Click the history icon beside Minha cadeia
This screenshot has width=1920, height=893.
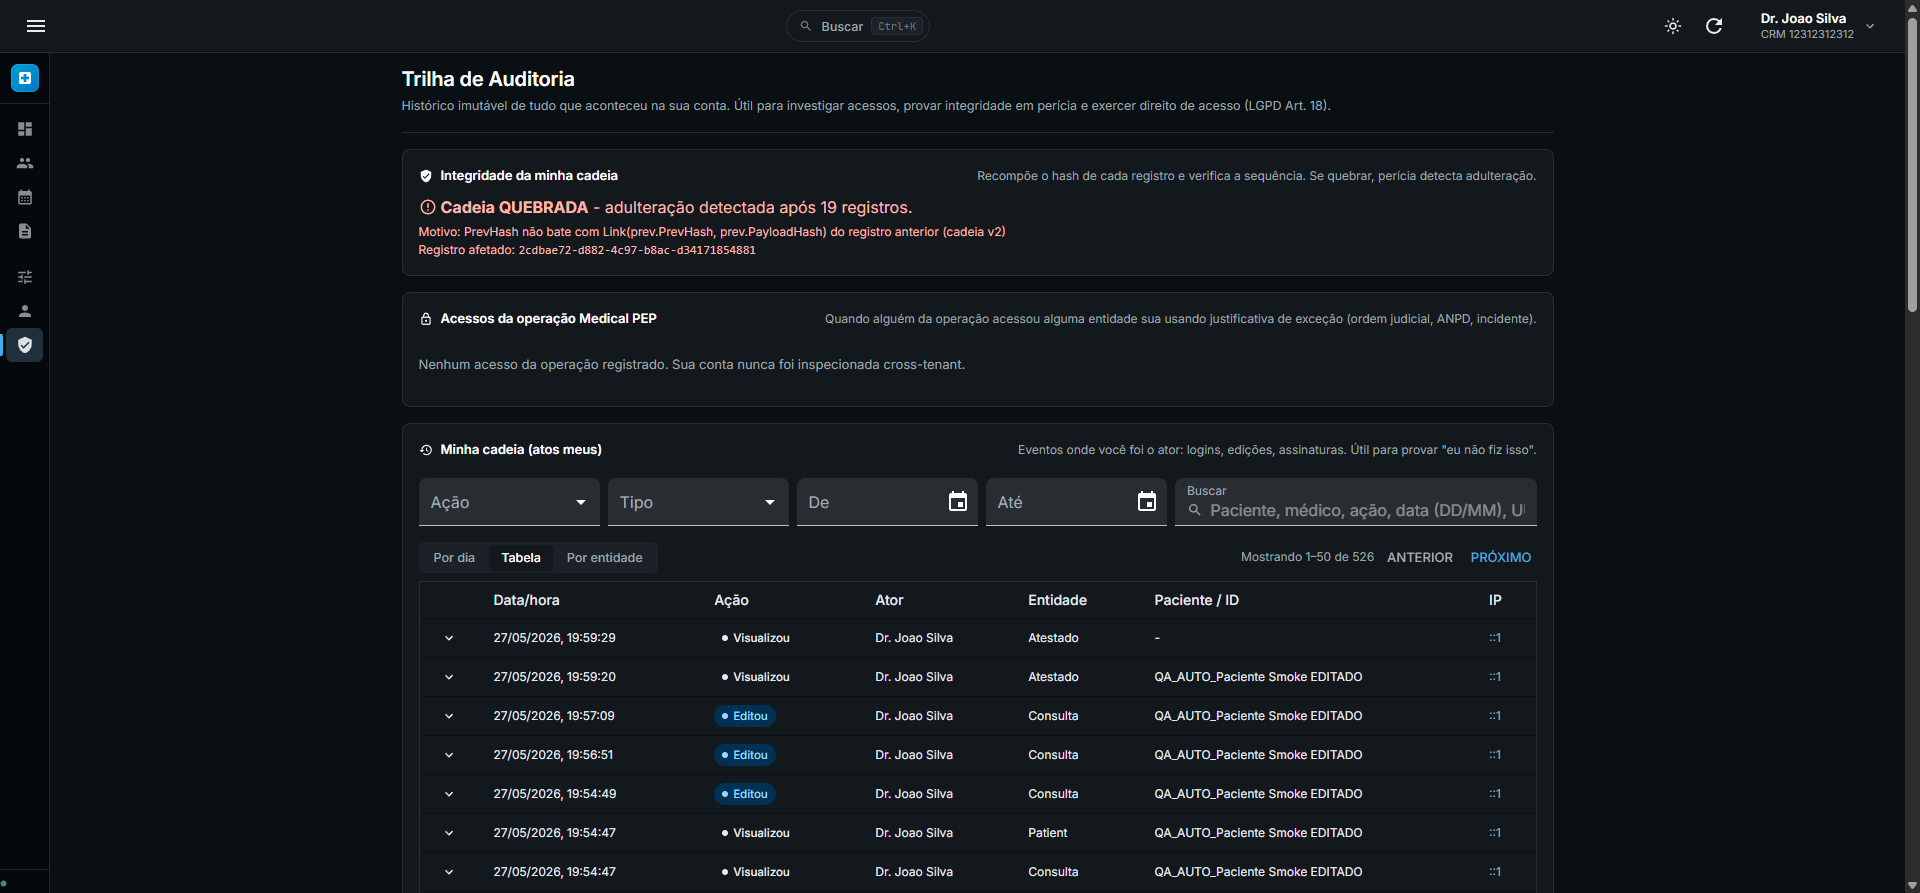click(426, 450)
